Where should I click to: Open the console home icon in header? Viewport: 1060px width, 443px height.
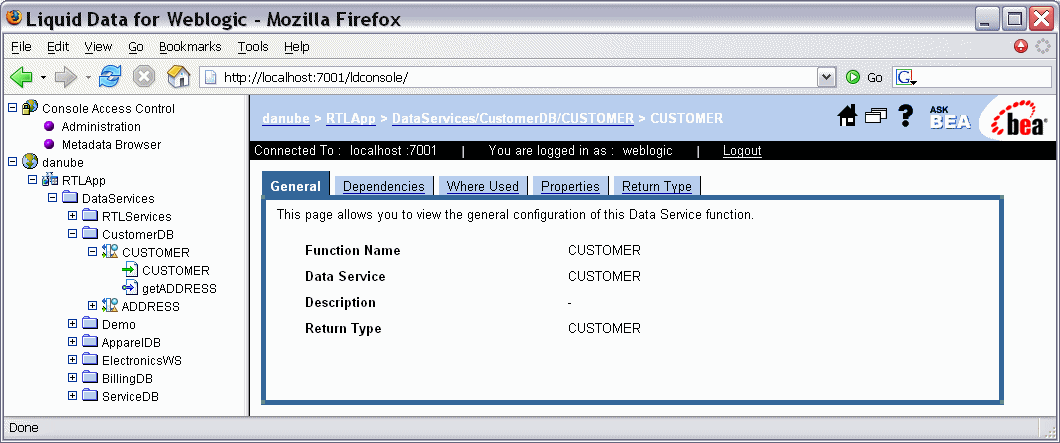click(x=847, y=117)
